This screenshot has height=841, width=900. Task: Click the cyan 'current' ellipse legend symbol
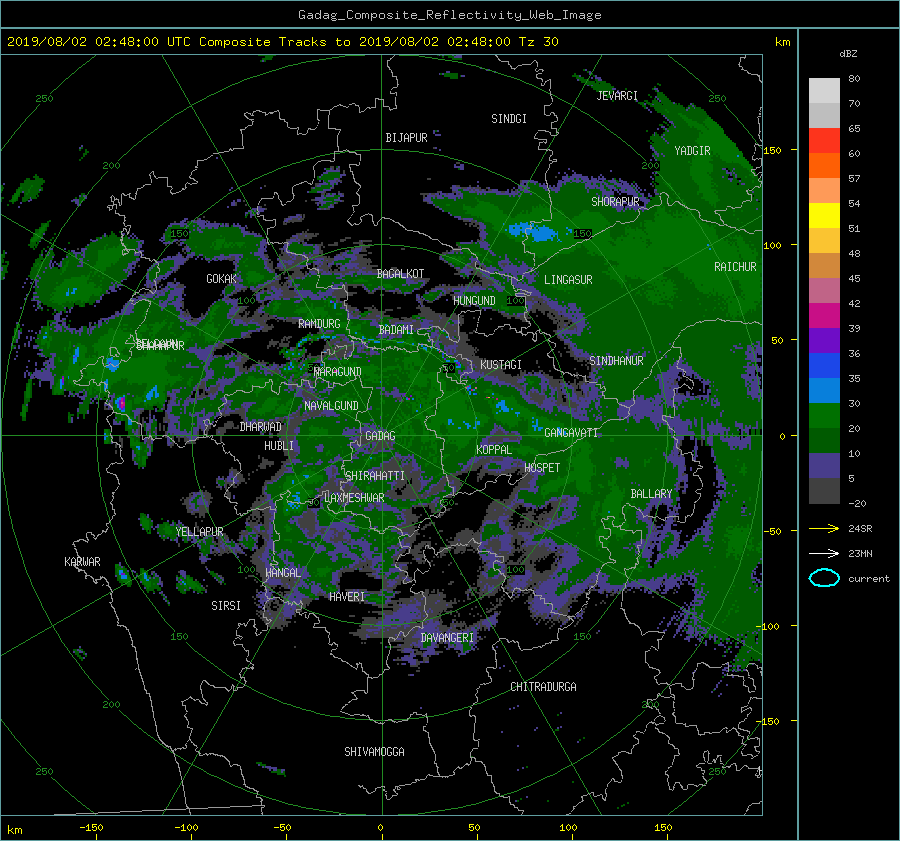tap(824, 578)
